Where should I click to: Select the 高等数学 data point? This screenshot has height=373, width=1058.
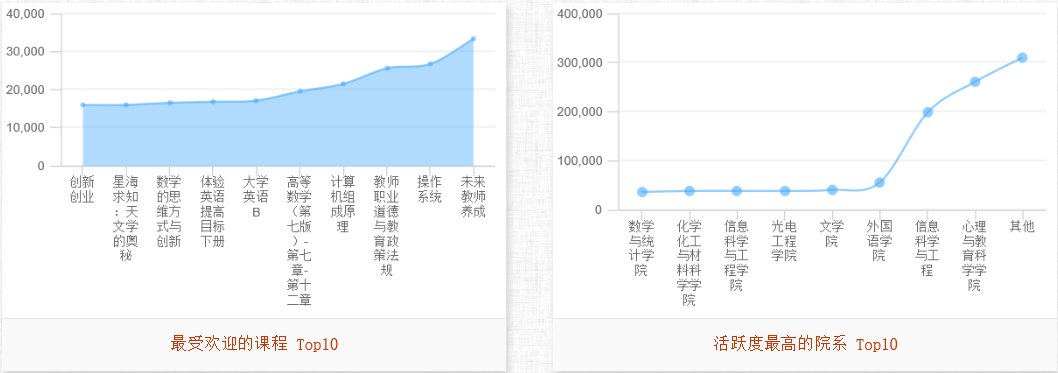(x=300, y=91)
